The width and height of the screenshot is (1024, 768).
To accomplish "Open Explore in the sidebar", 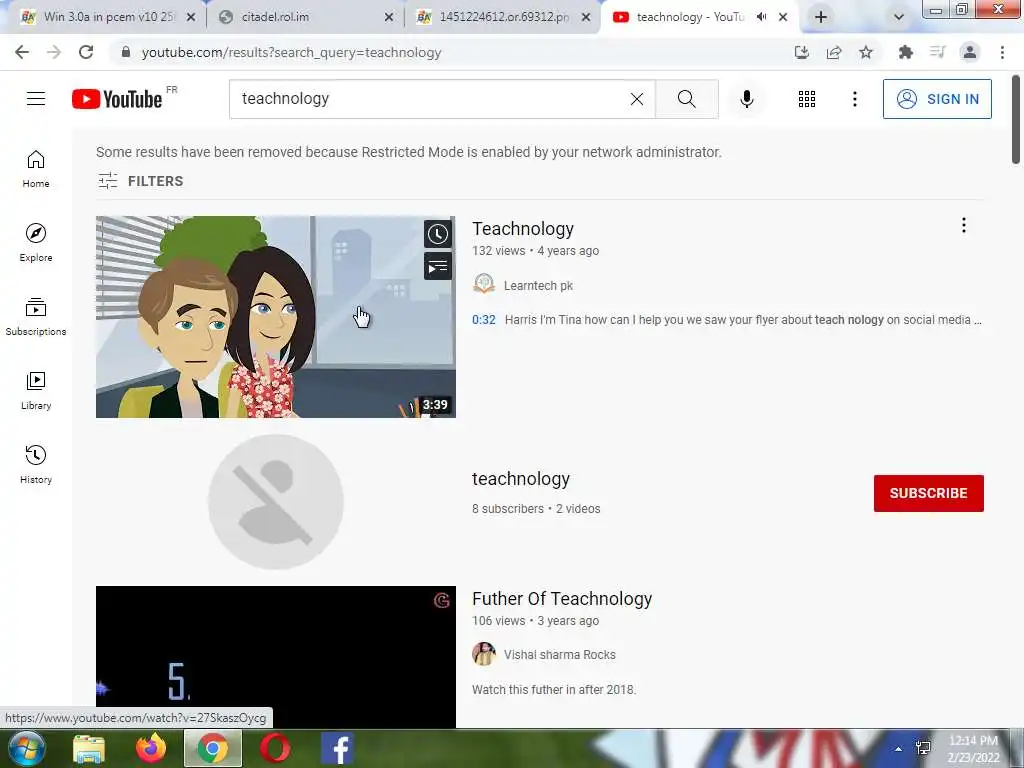I will [x=36, y=242].
